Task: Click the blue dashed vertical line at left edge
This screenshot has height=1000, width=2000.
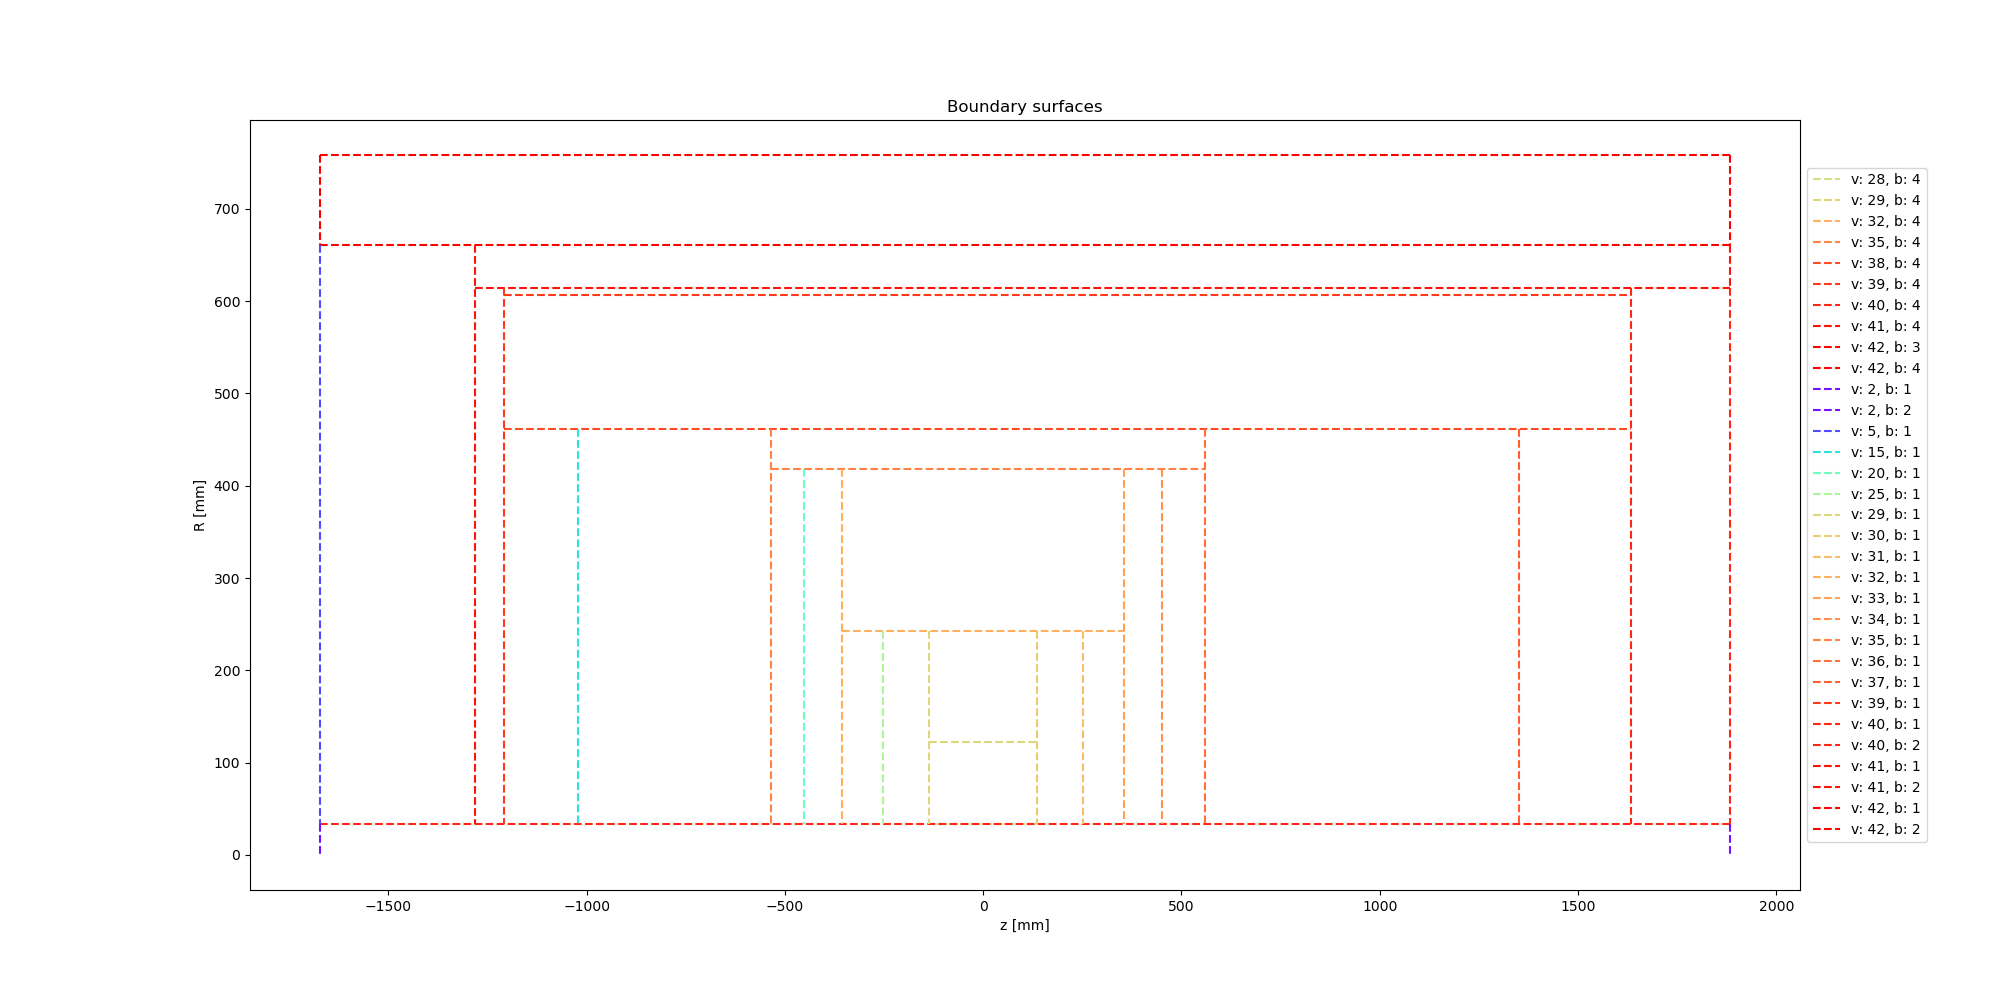Action: click(x=320, y=500)
